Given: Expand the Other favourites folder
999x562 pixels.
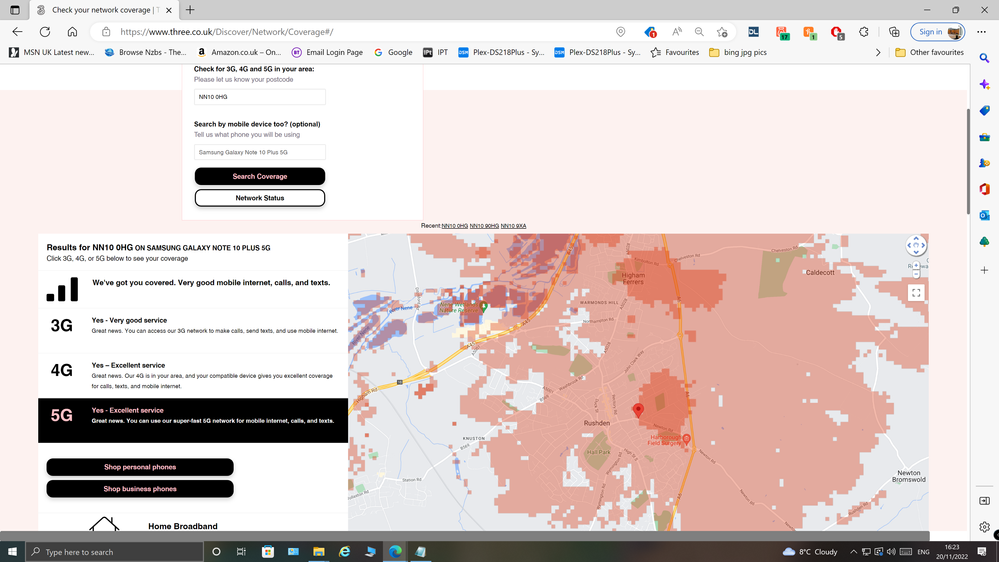Looking at the screenshot, I should click(x=930, y=52).
